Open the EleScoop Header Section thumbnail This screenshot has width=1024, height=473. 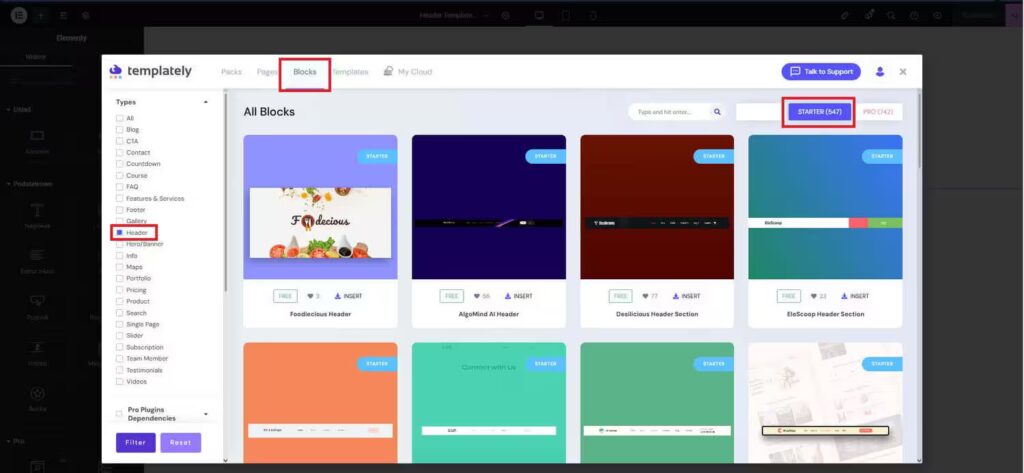825,207
